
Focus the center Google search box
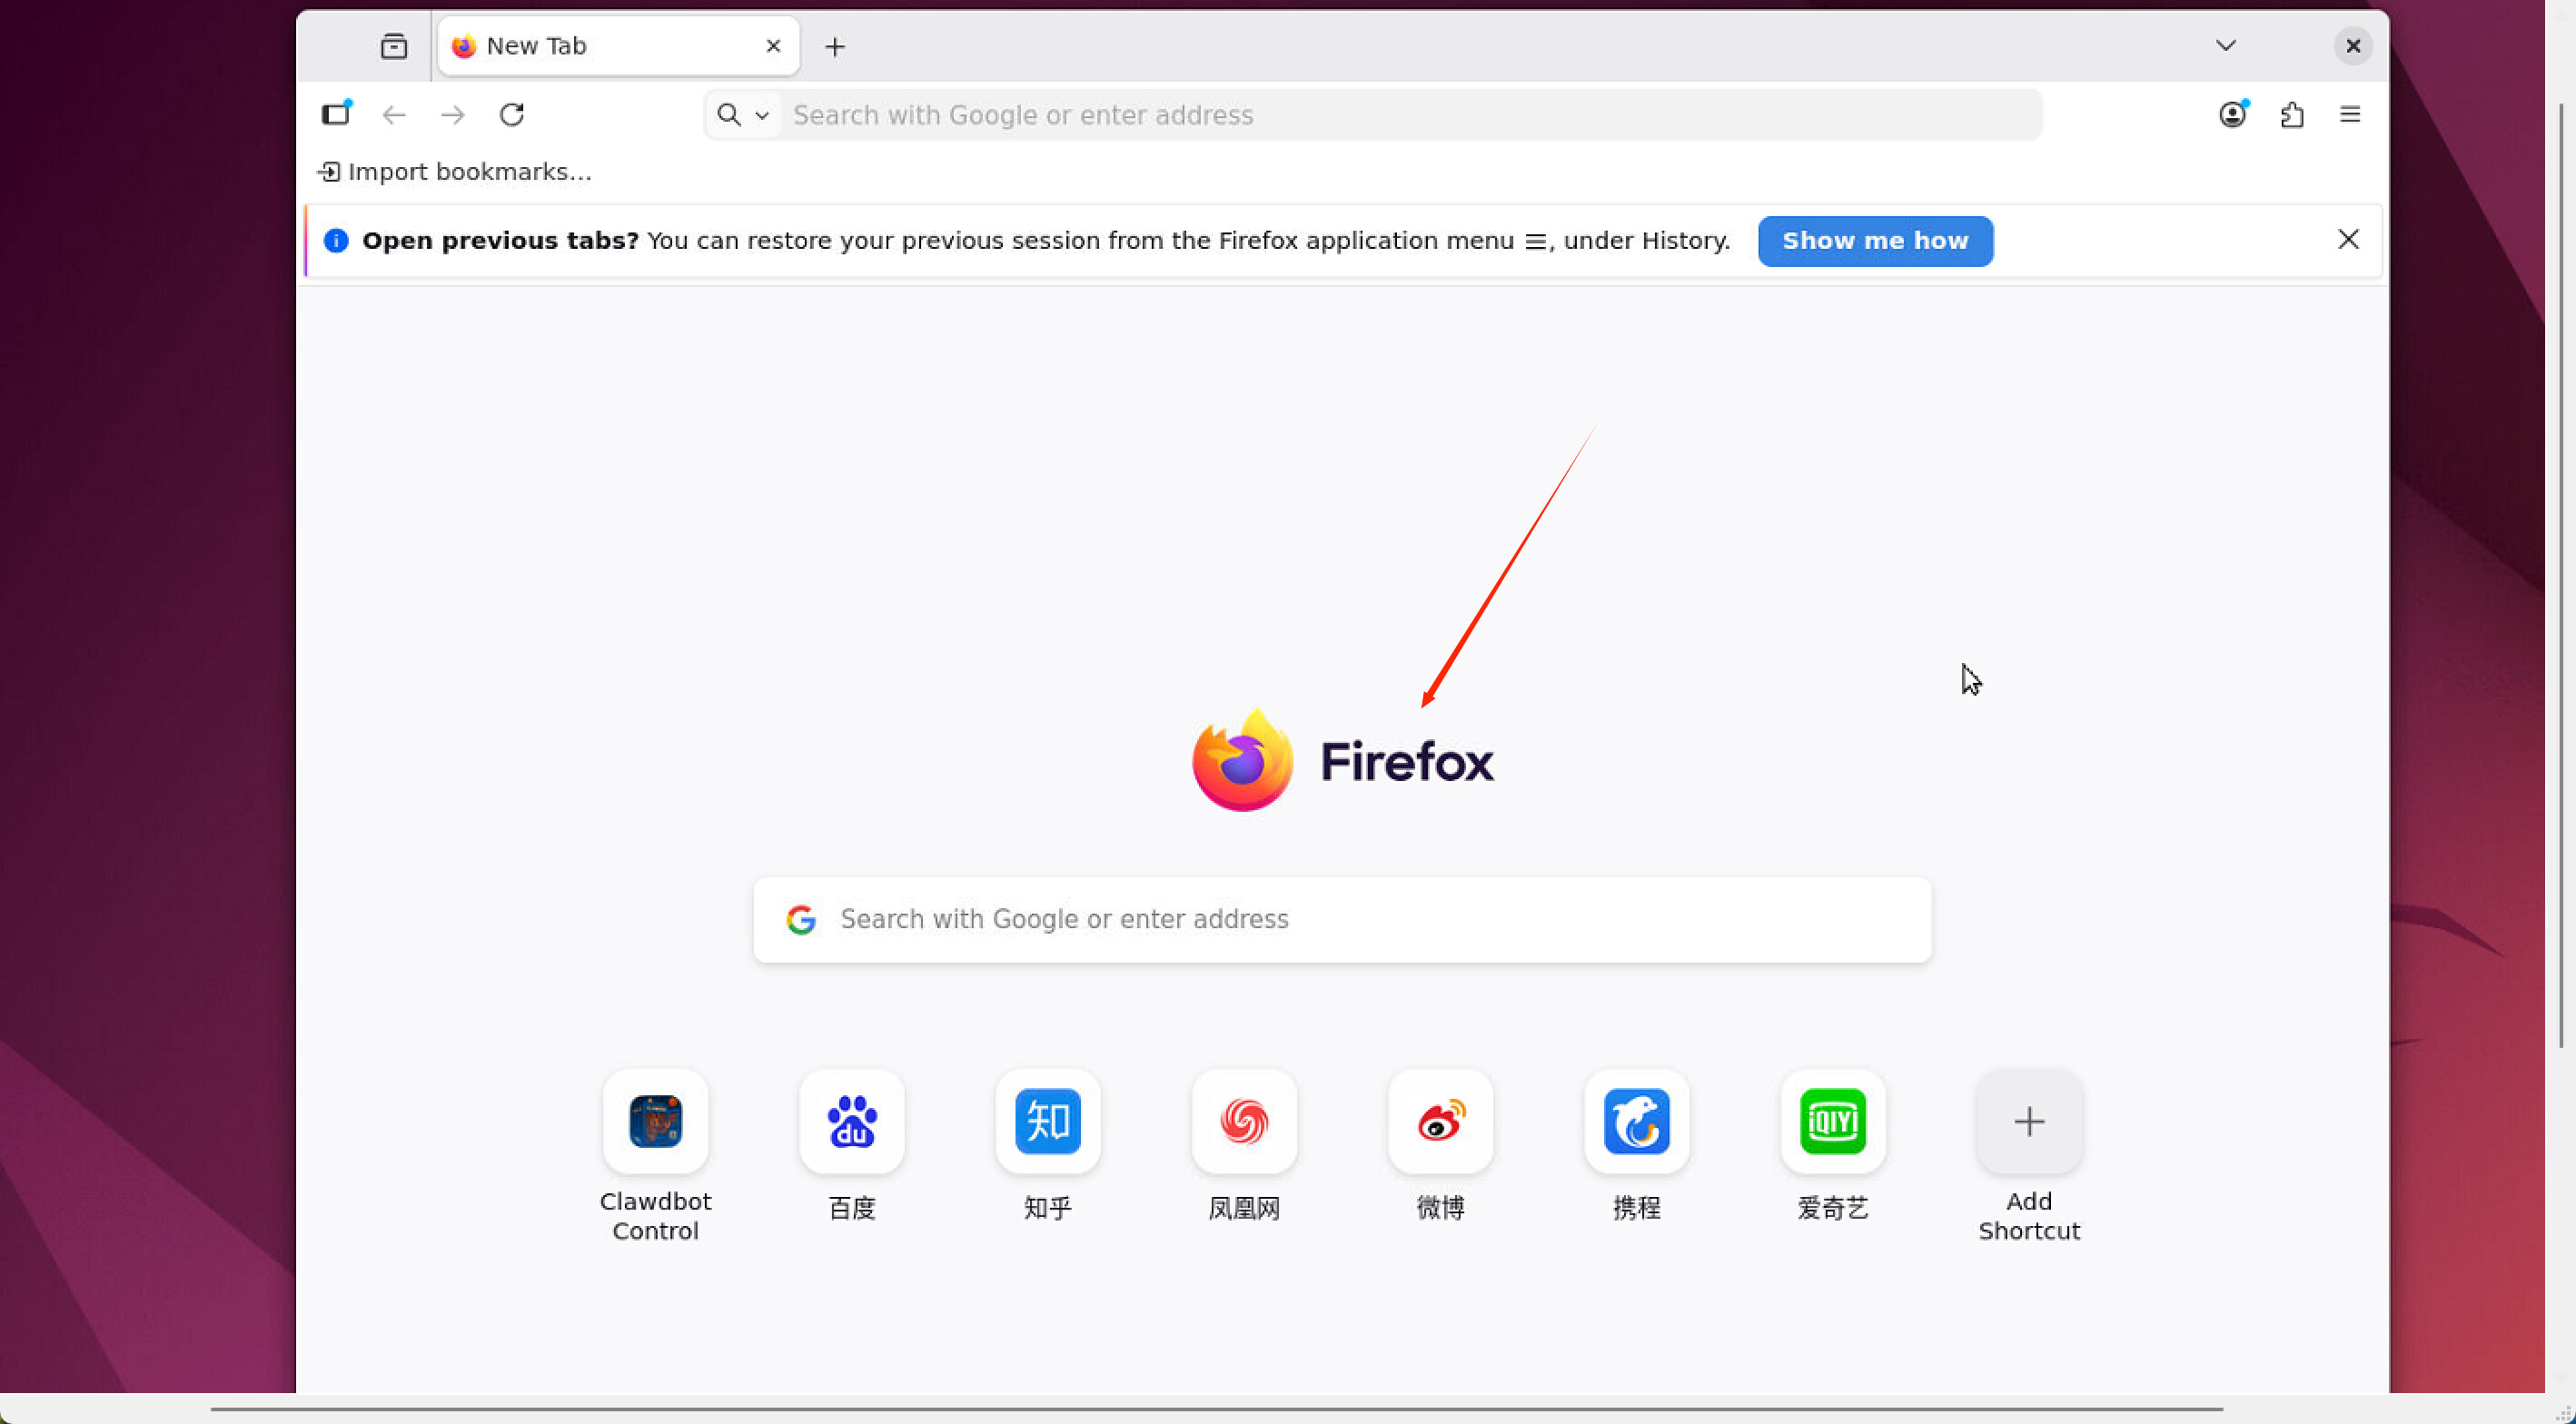(1340, 919)
